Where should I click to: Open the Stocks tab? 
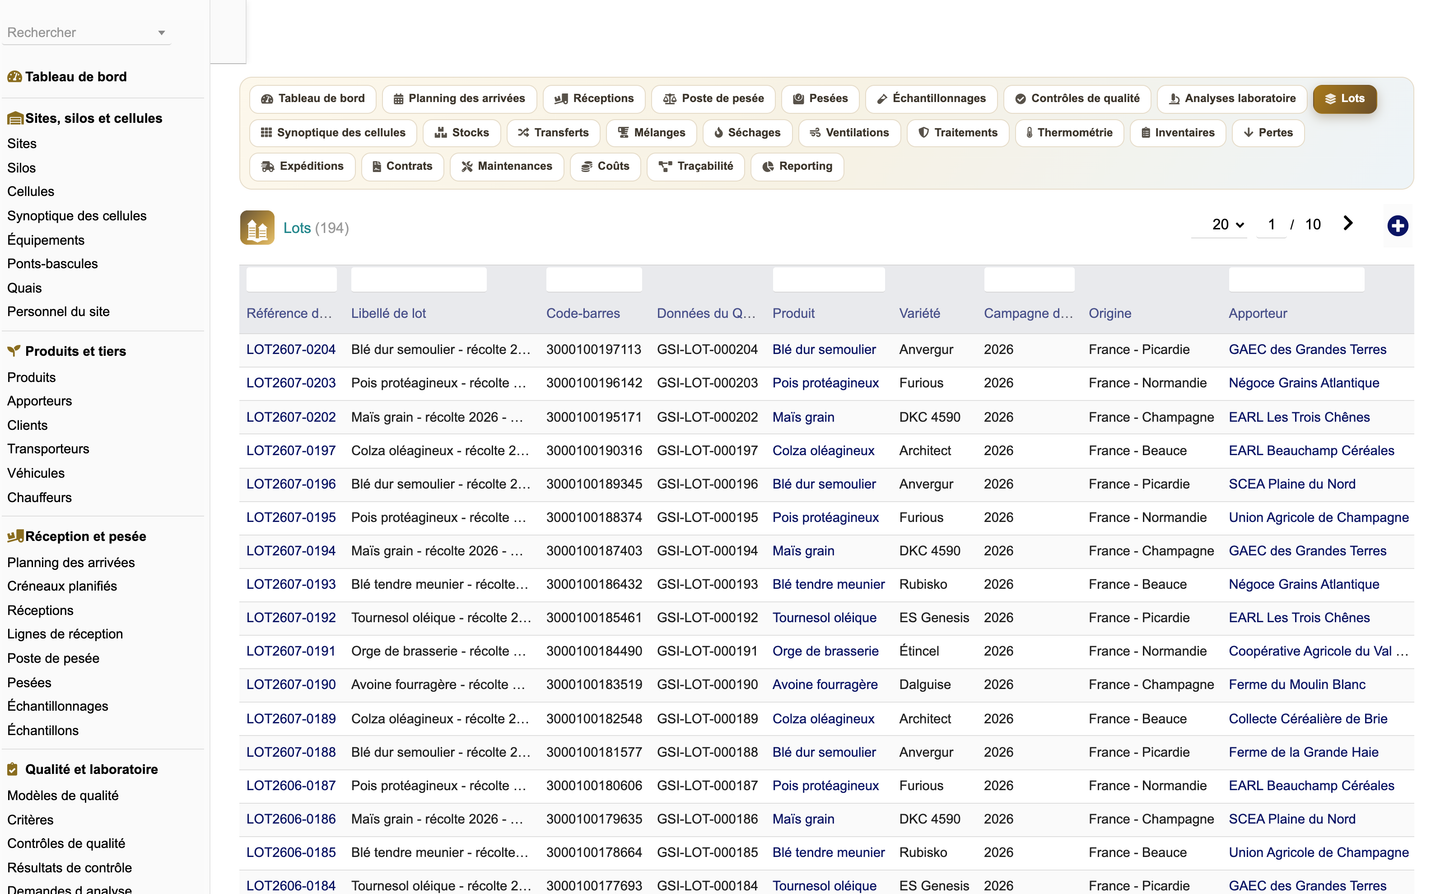[x=462, y=133]
